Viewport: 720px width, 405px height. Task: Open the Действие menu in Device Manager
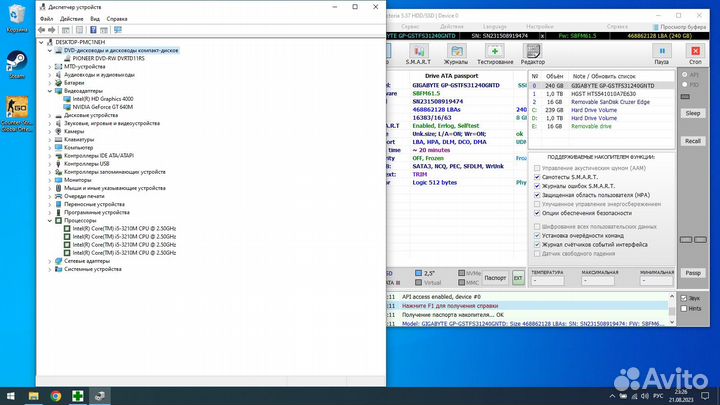click(71, 18)
